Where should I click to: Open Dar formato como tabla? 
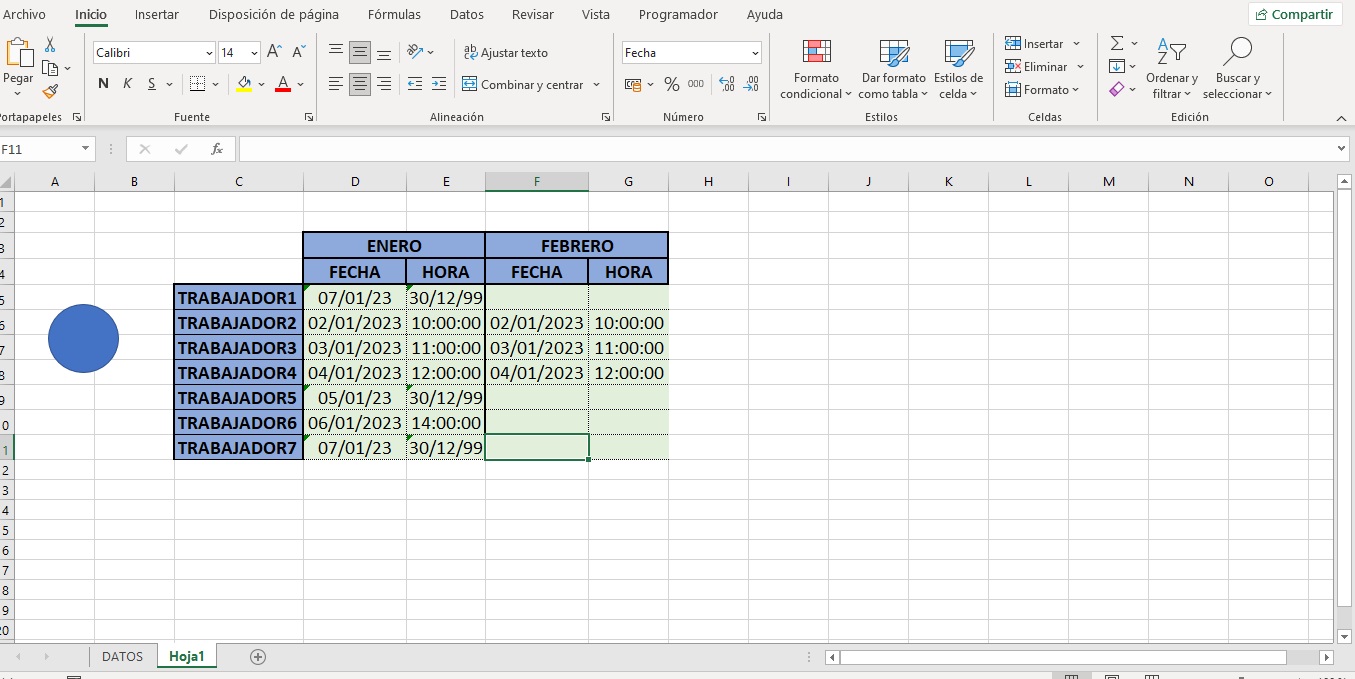click(x=893, y=69)
